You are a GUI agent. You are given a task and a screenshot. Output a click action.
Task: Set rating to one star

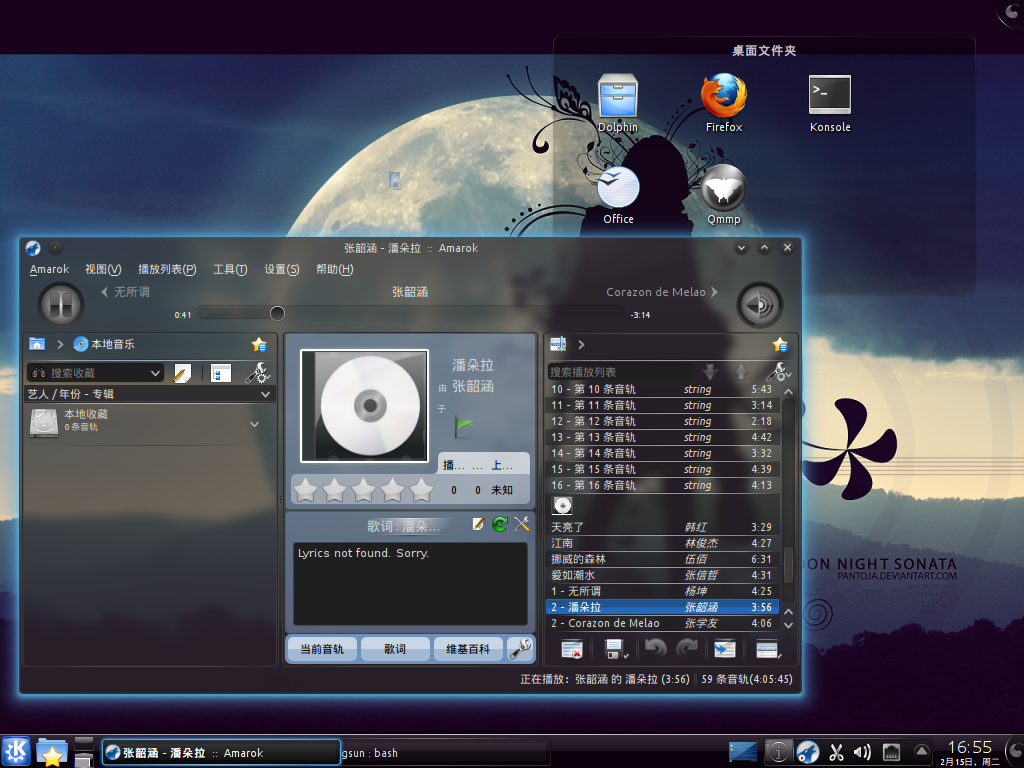[x=306, y=490]
